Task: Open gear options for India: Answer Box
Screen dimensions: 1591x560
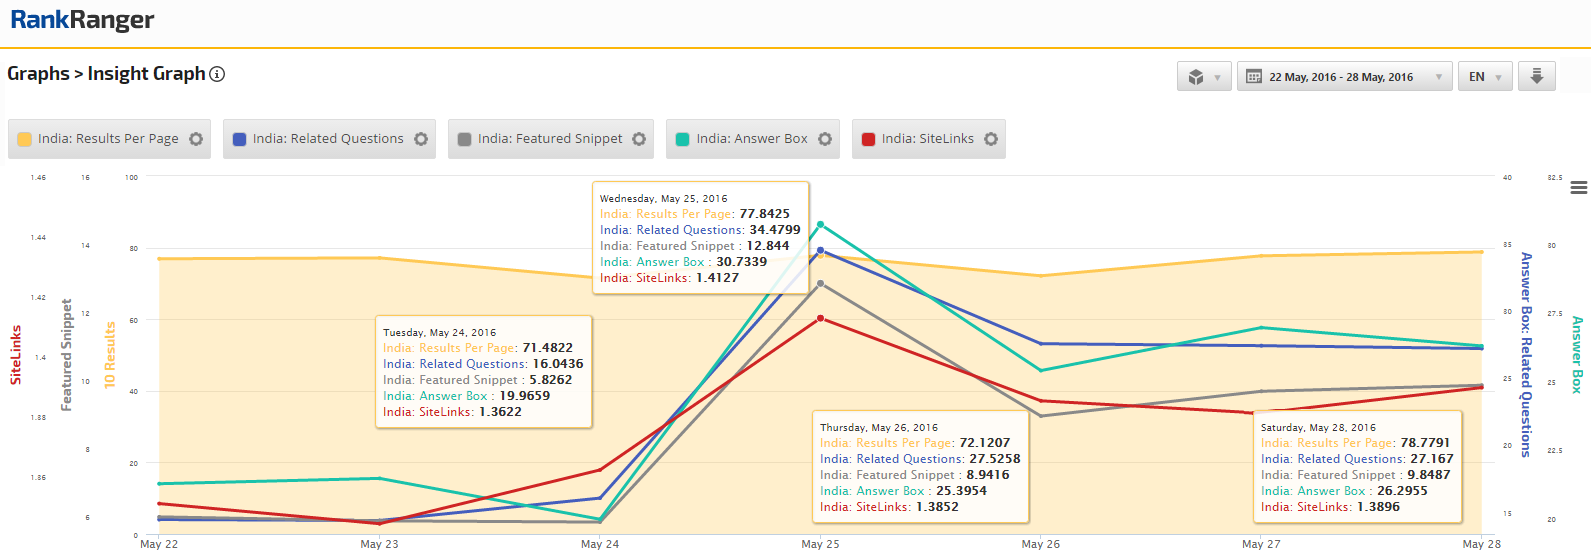Action: [825, 139]
